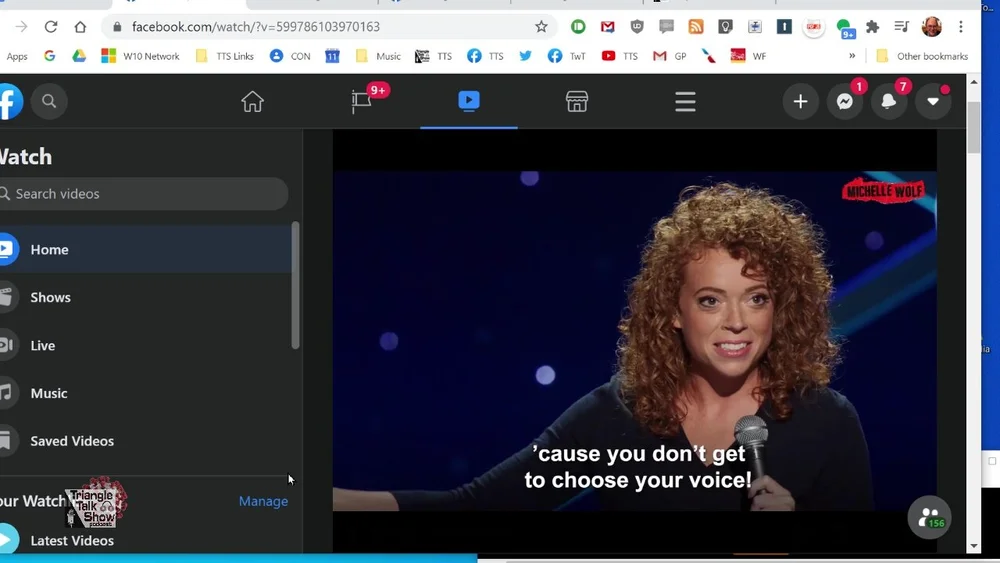Image resolution: width=1000 pixels, height=563 pixels.
Task: Open Music in Watch sidebar
Action: (x=145, y=393)
